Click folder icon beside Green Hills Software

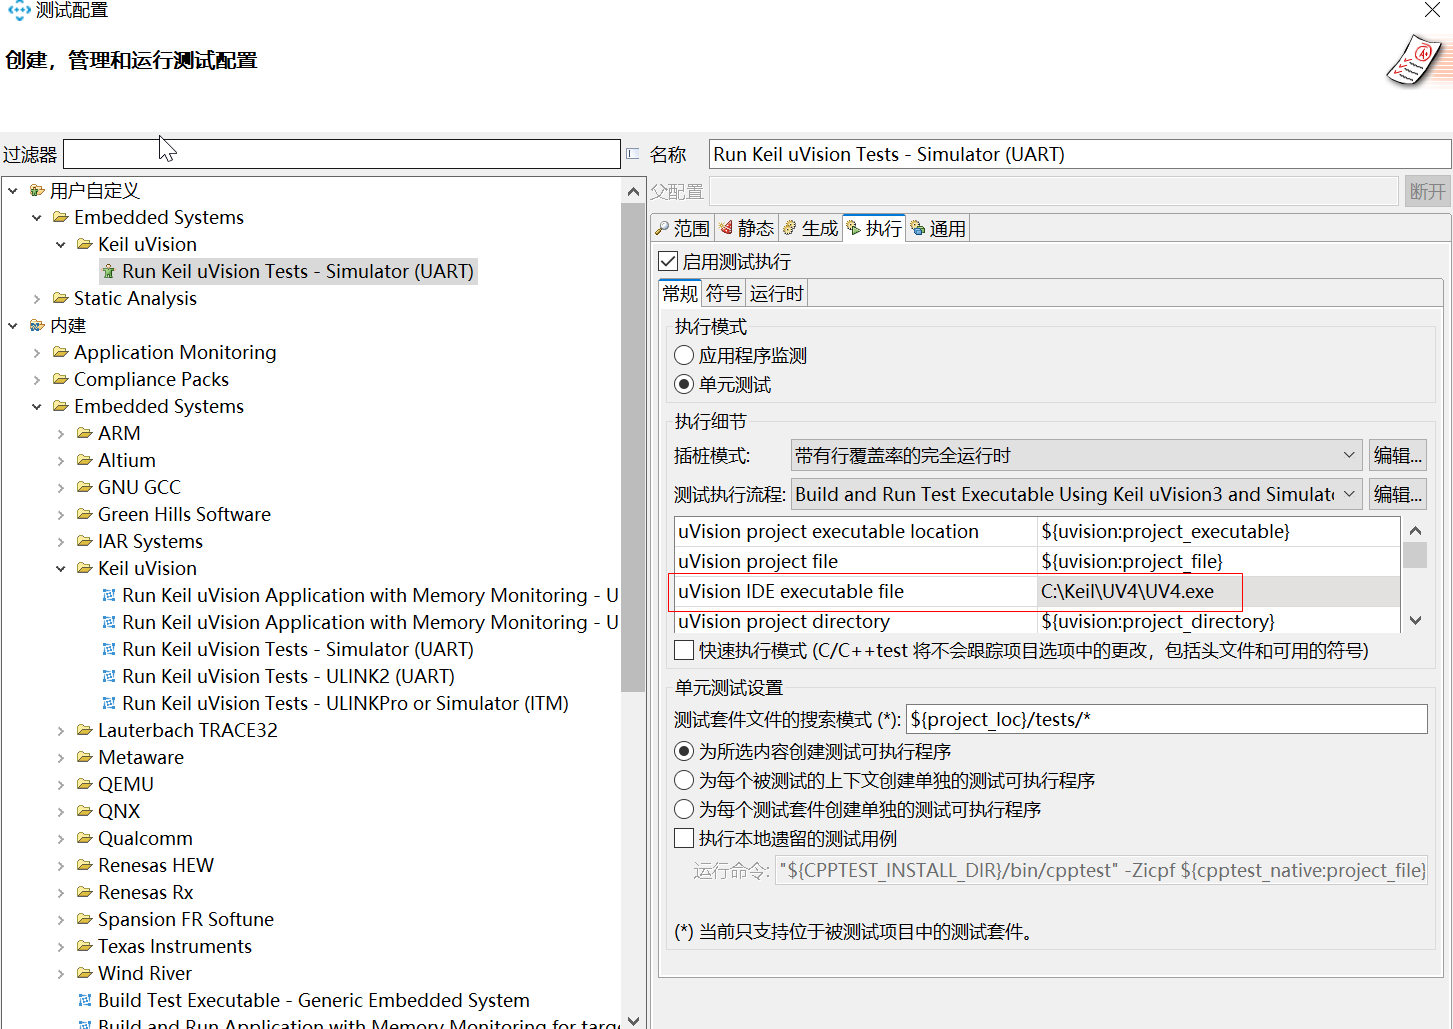coord(85,514)
